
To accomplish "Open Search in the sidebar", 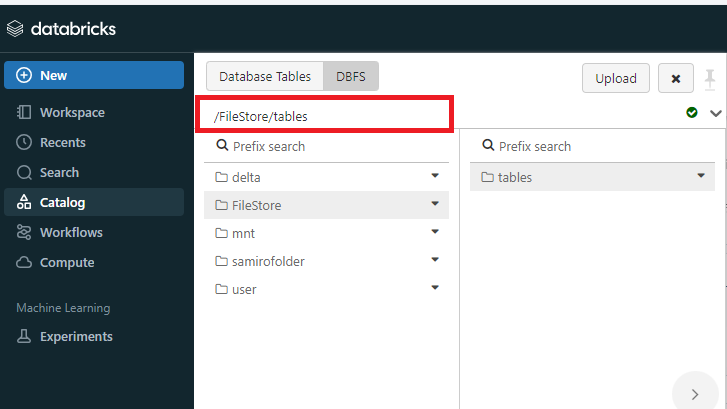I will pos(59,173).
